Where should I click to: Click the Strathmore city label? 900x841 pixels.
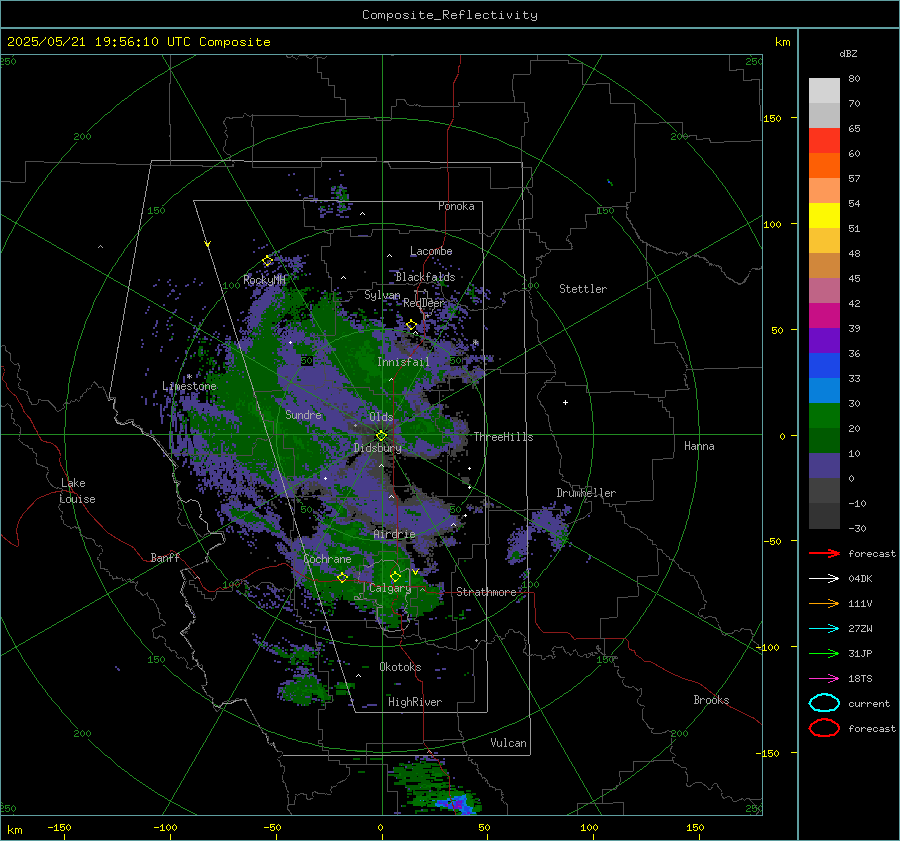tap(486, 592)
